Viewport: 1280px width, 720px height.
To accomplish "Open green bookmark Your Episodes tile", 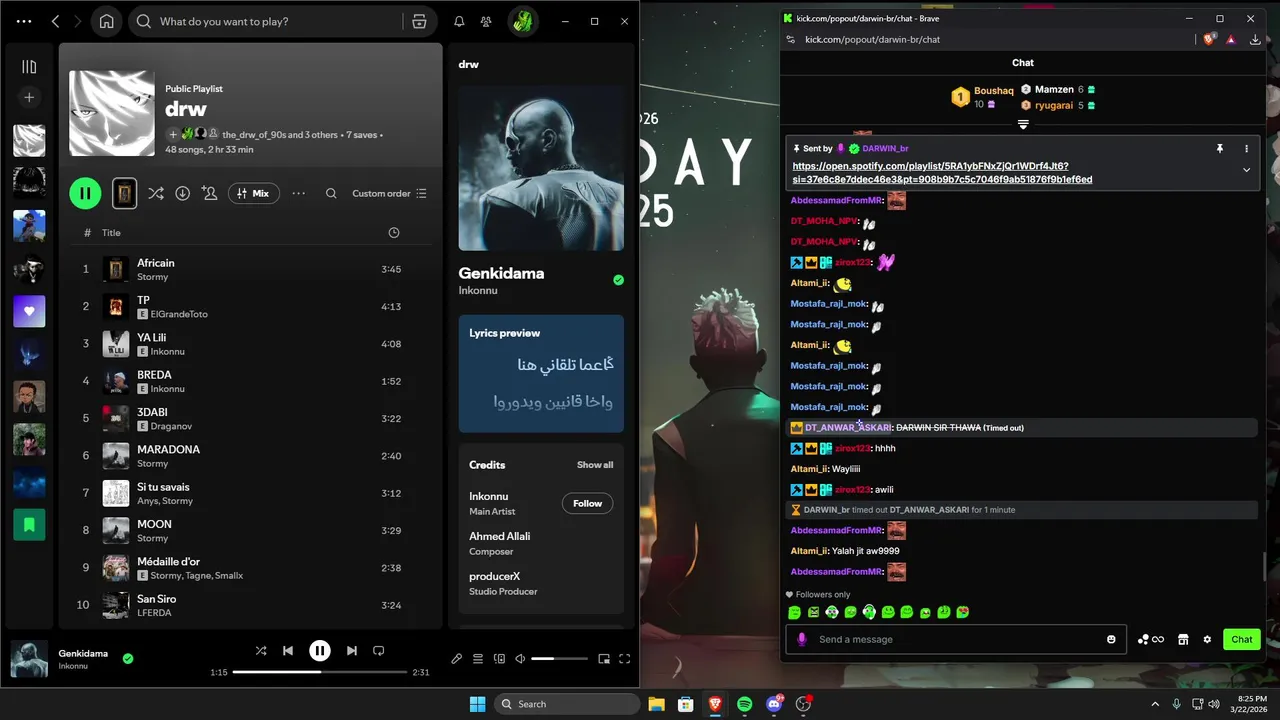I will point(29,524).
